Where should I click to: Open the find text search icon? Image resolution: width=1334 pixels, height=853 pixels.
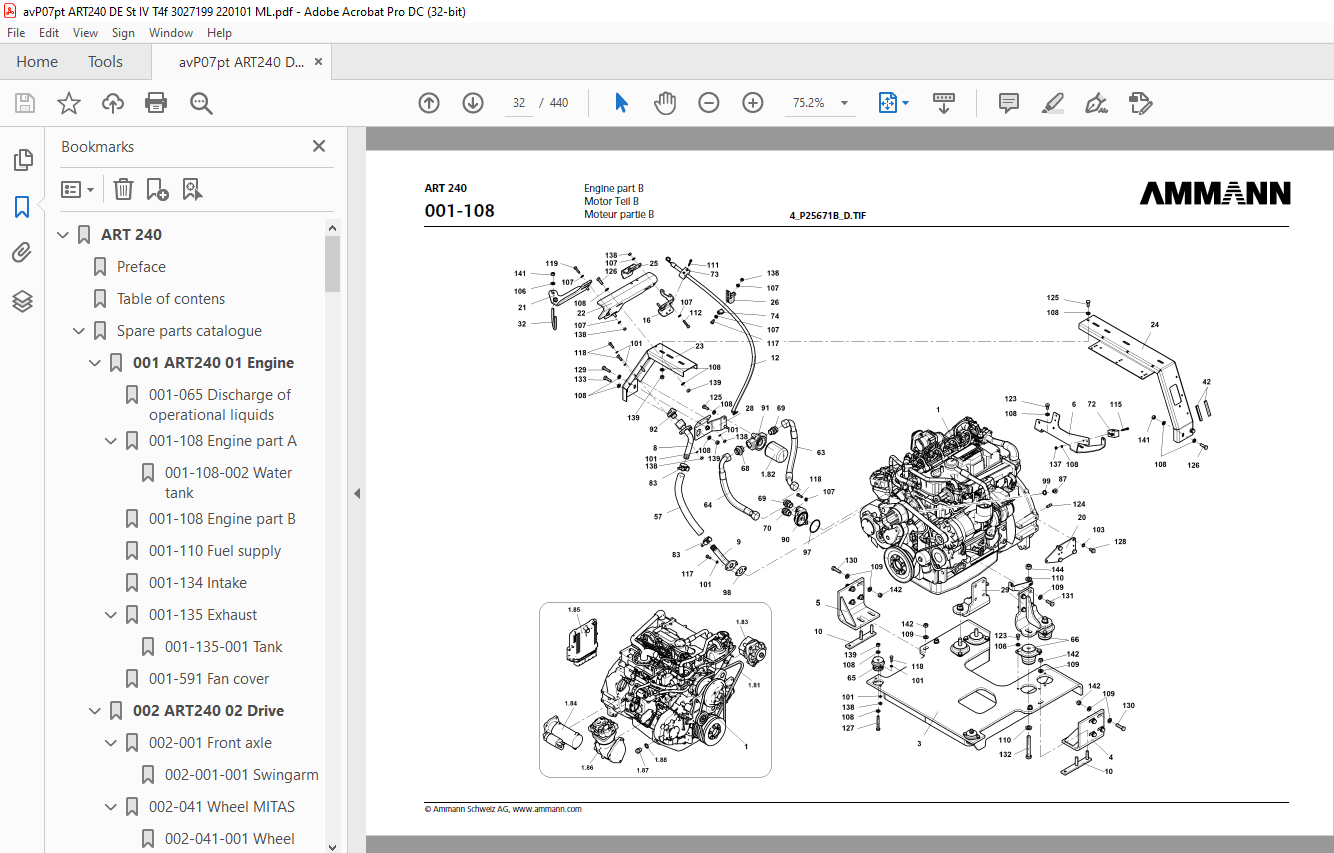click(201, 103)
